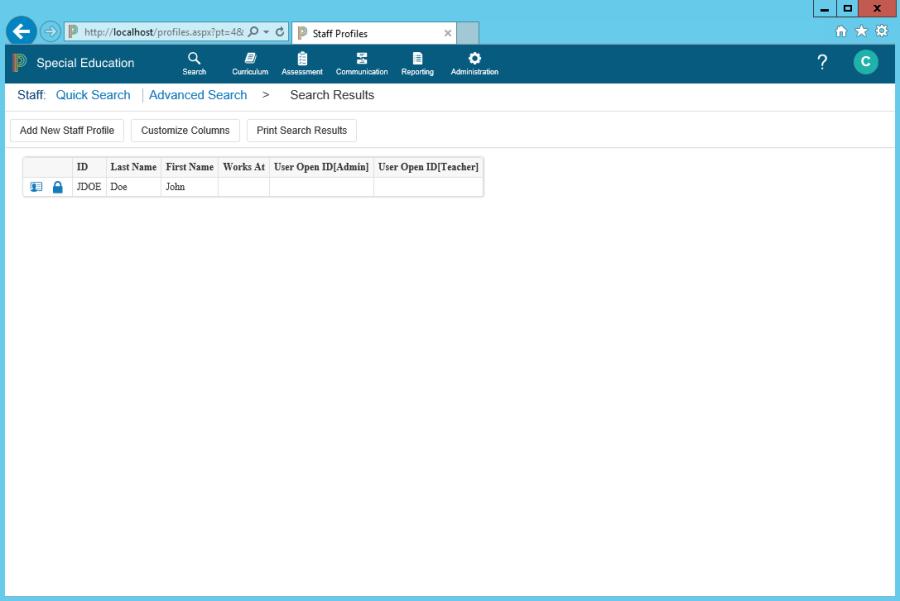The image size is (900, 601).
Task: Click Print Search Results button
Action: [x=301, y=131]
